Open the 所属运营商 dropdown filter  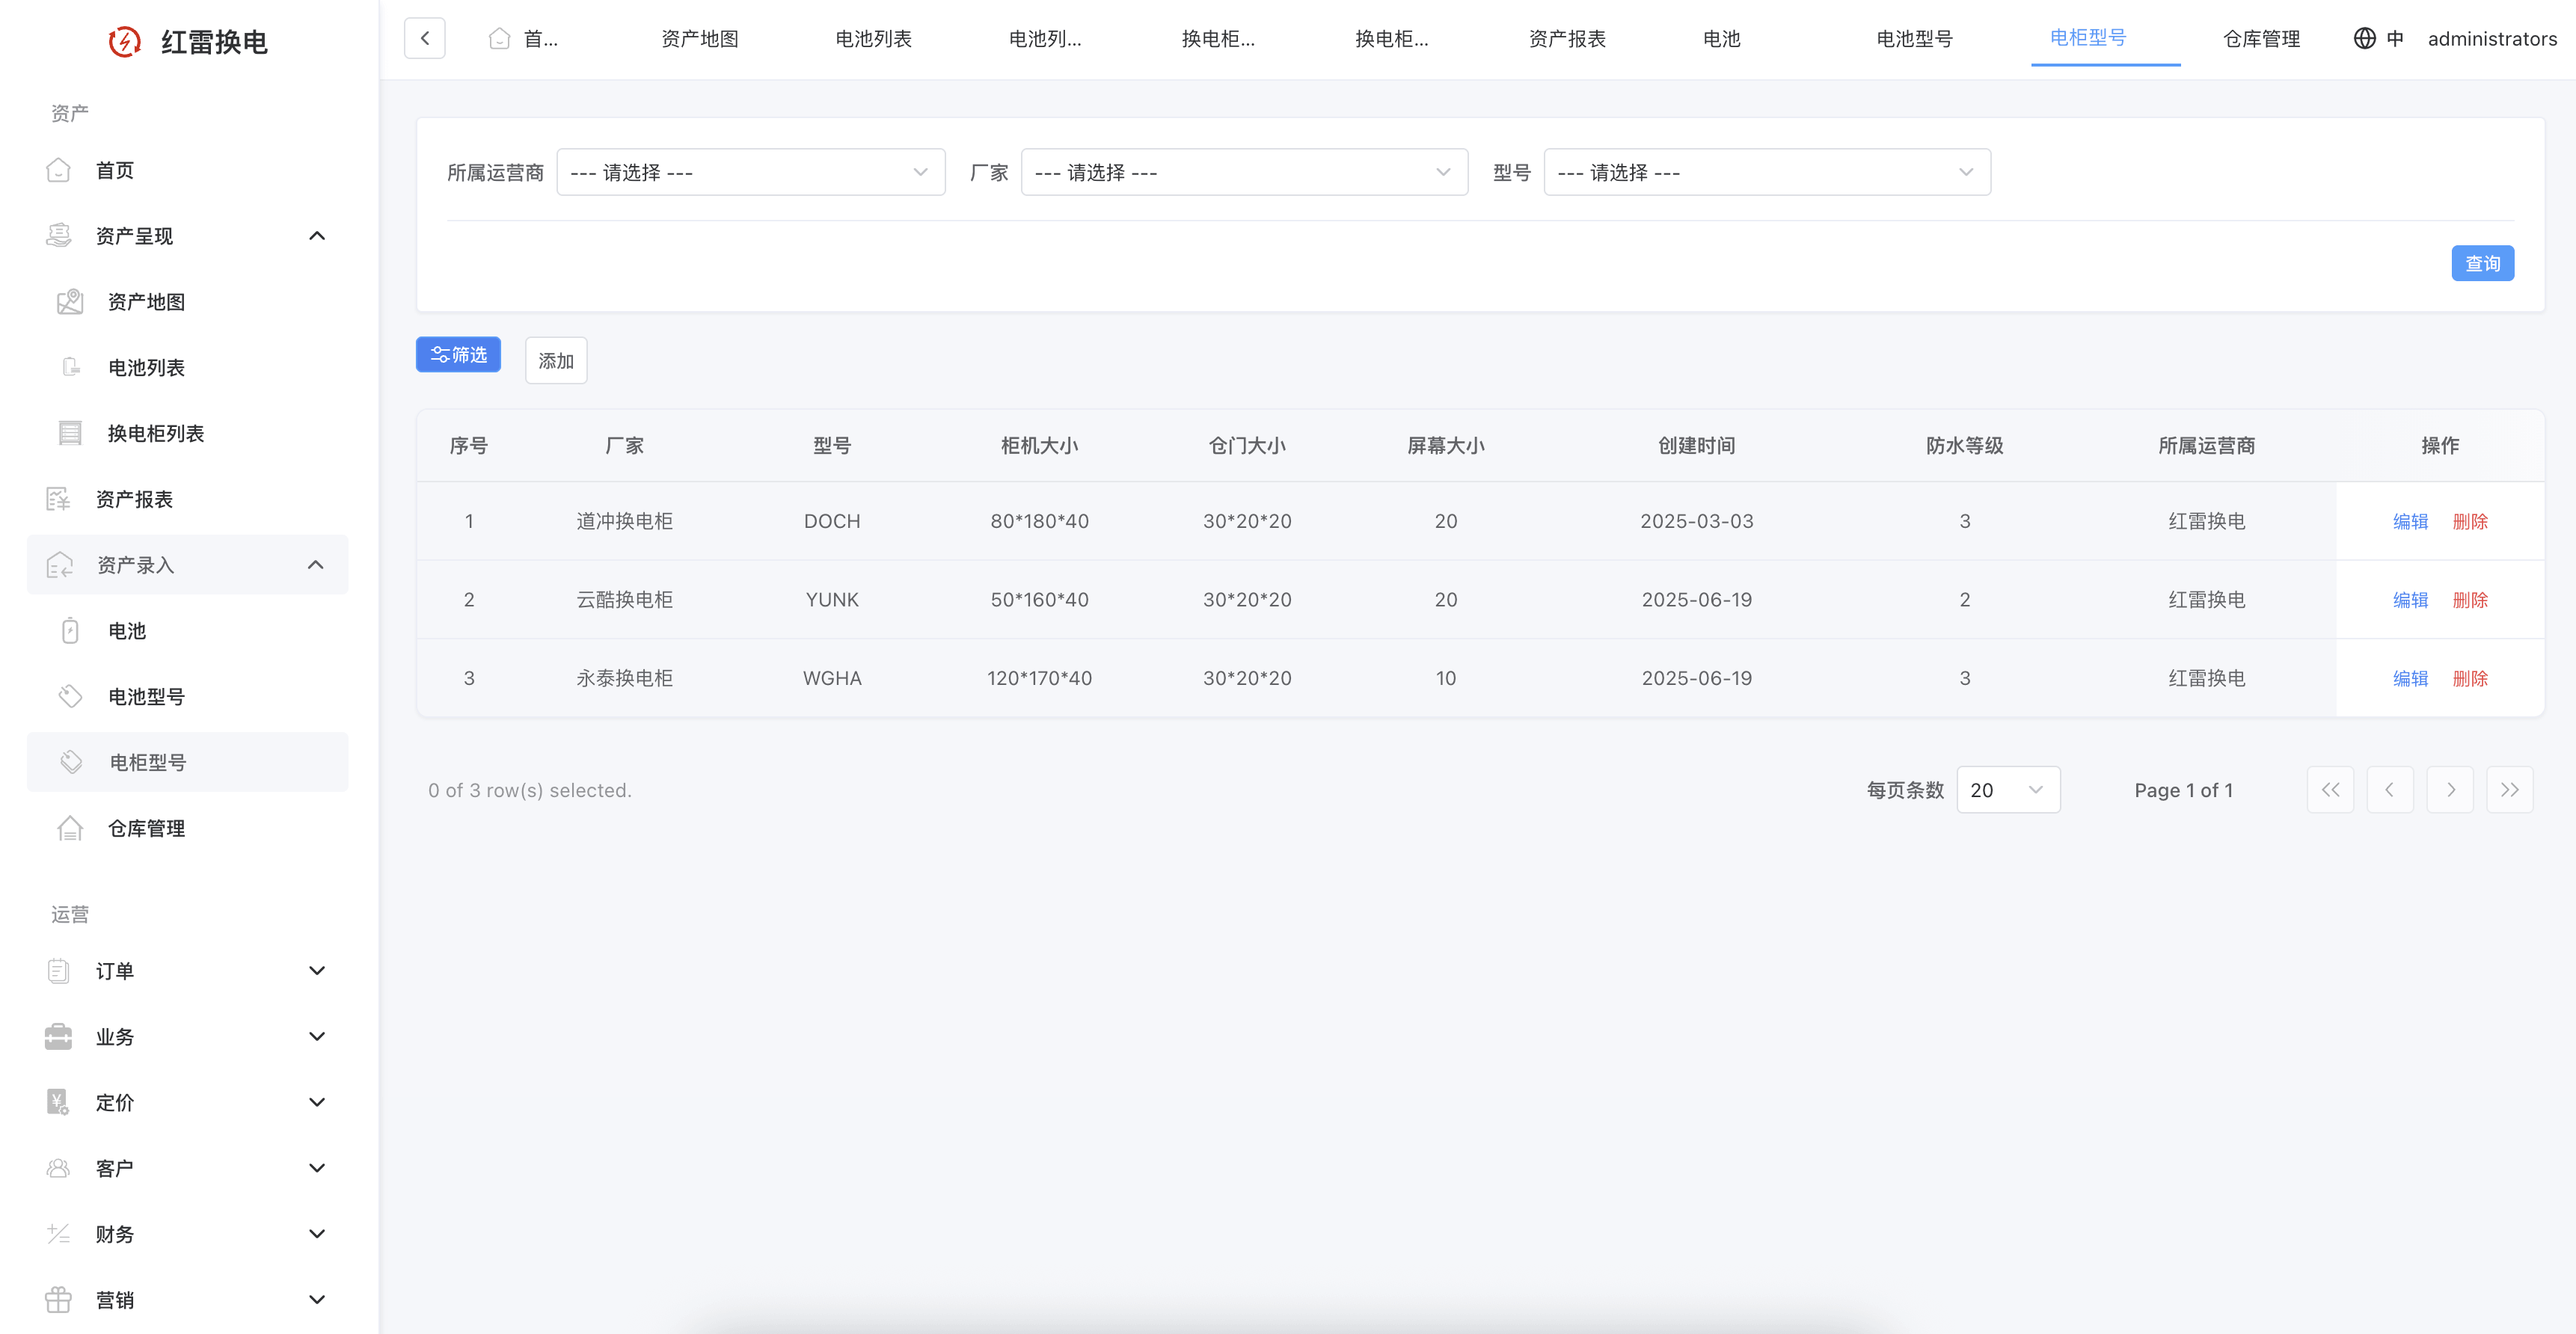coord(750,172)
